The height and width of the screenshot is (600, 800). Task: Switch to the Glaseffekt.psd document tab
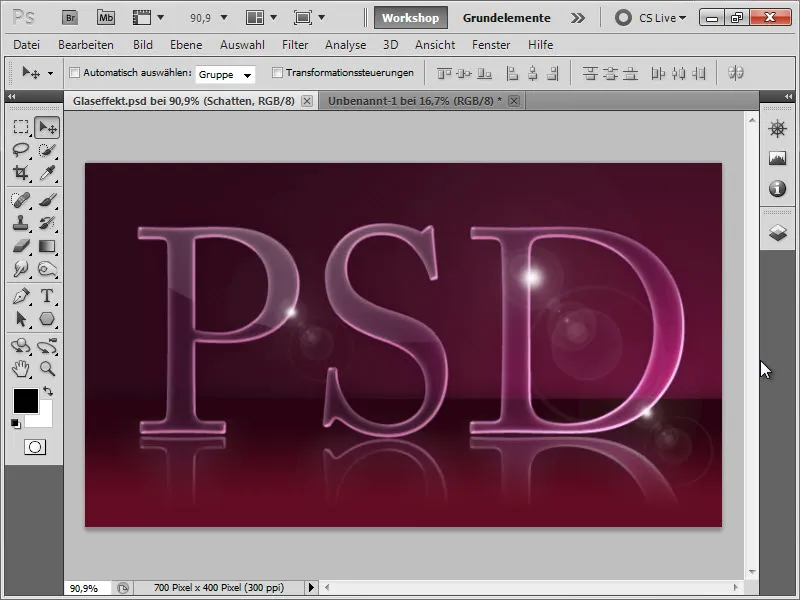[x=184, y=101]
